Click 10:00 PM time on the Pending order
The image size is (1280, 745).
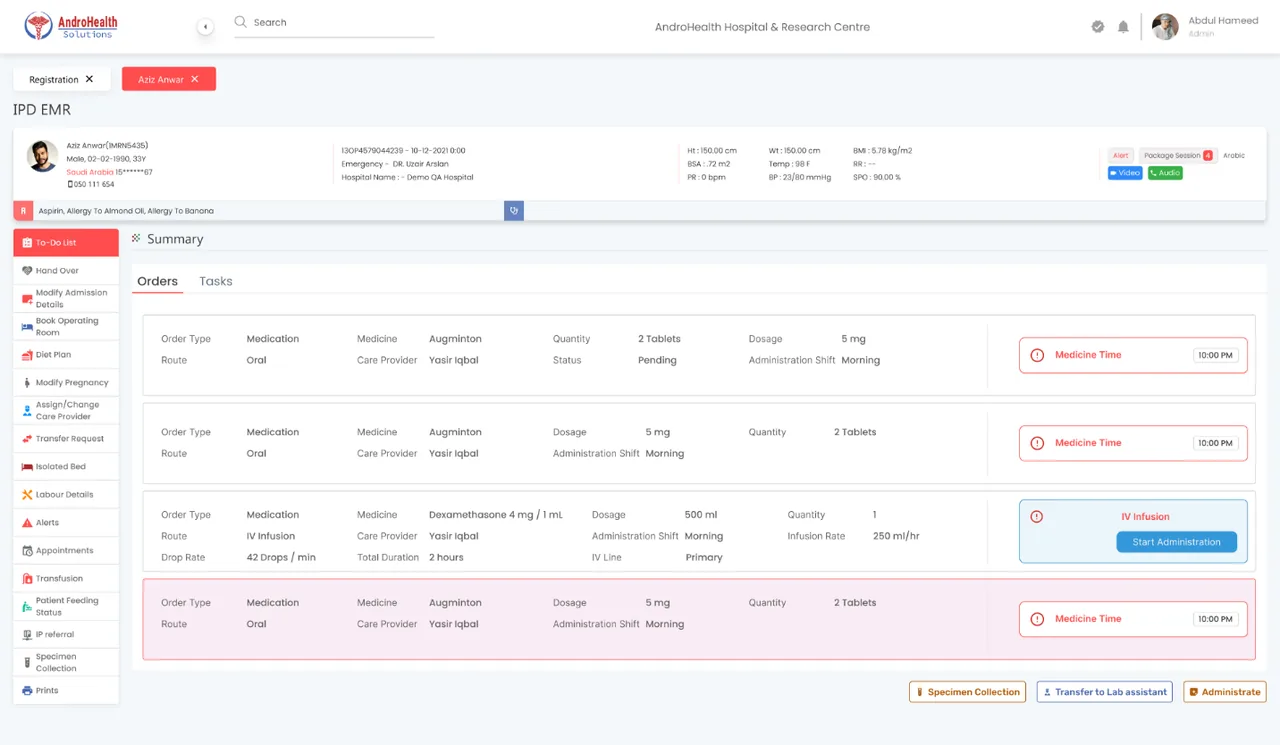(1215, 355)
